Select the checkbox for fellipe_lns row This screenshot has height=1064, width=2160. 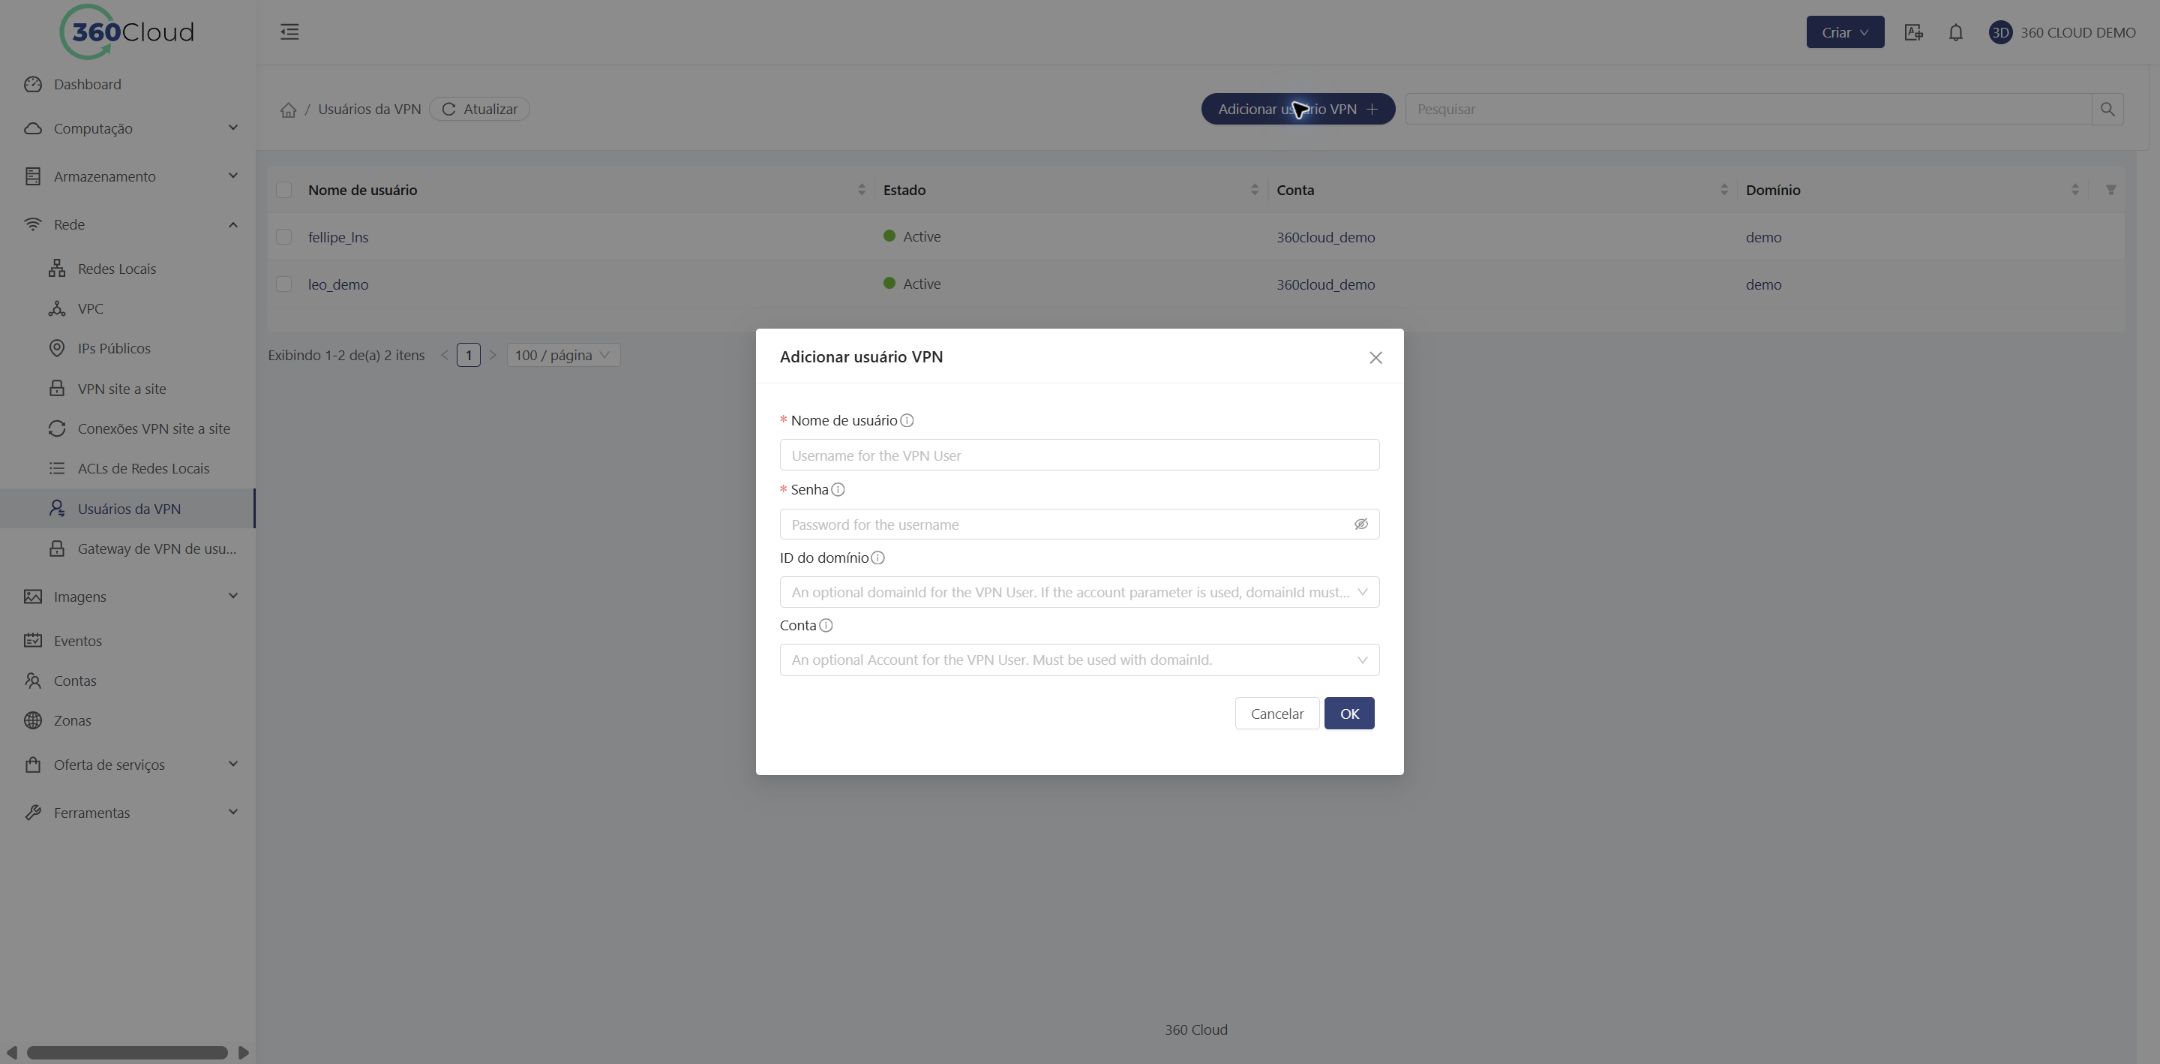[284, 237]
